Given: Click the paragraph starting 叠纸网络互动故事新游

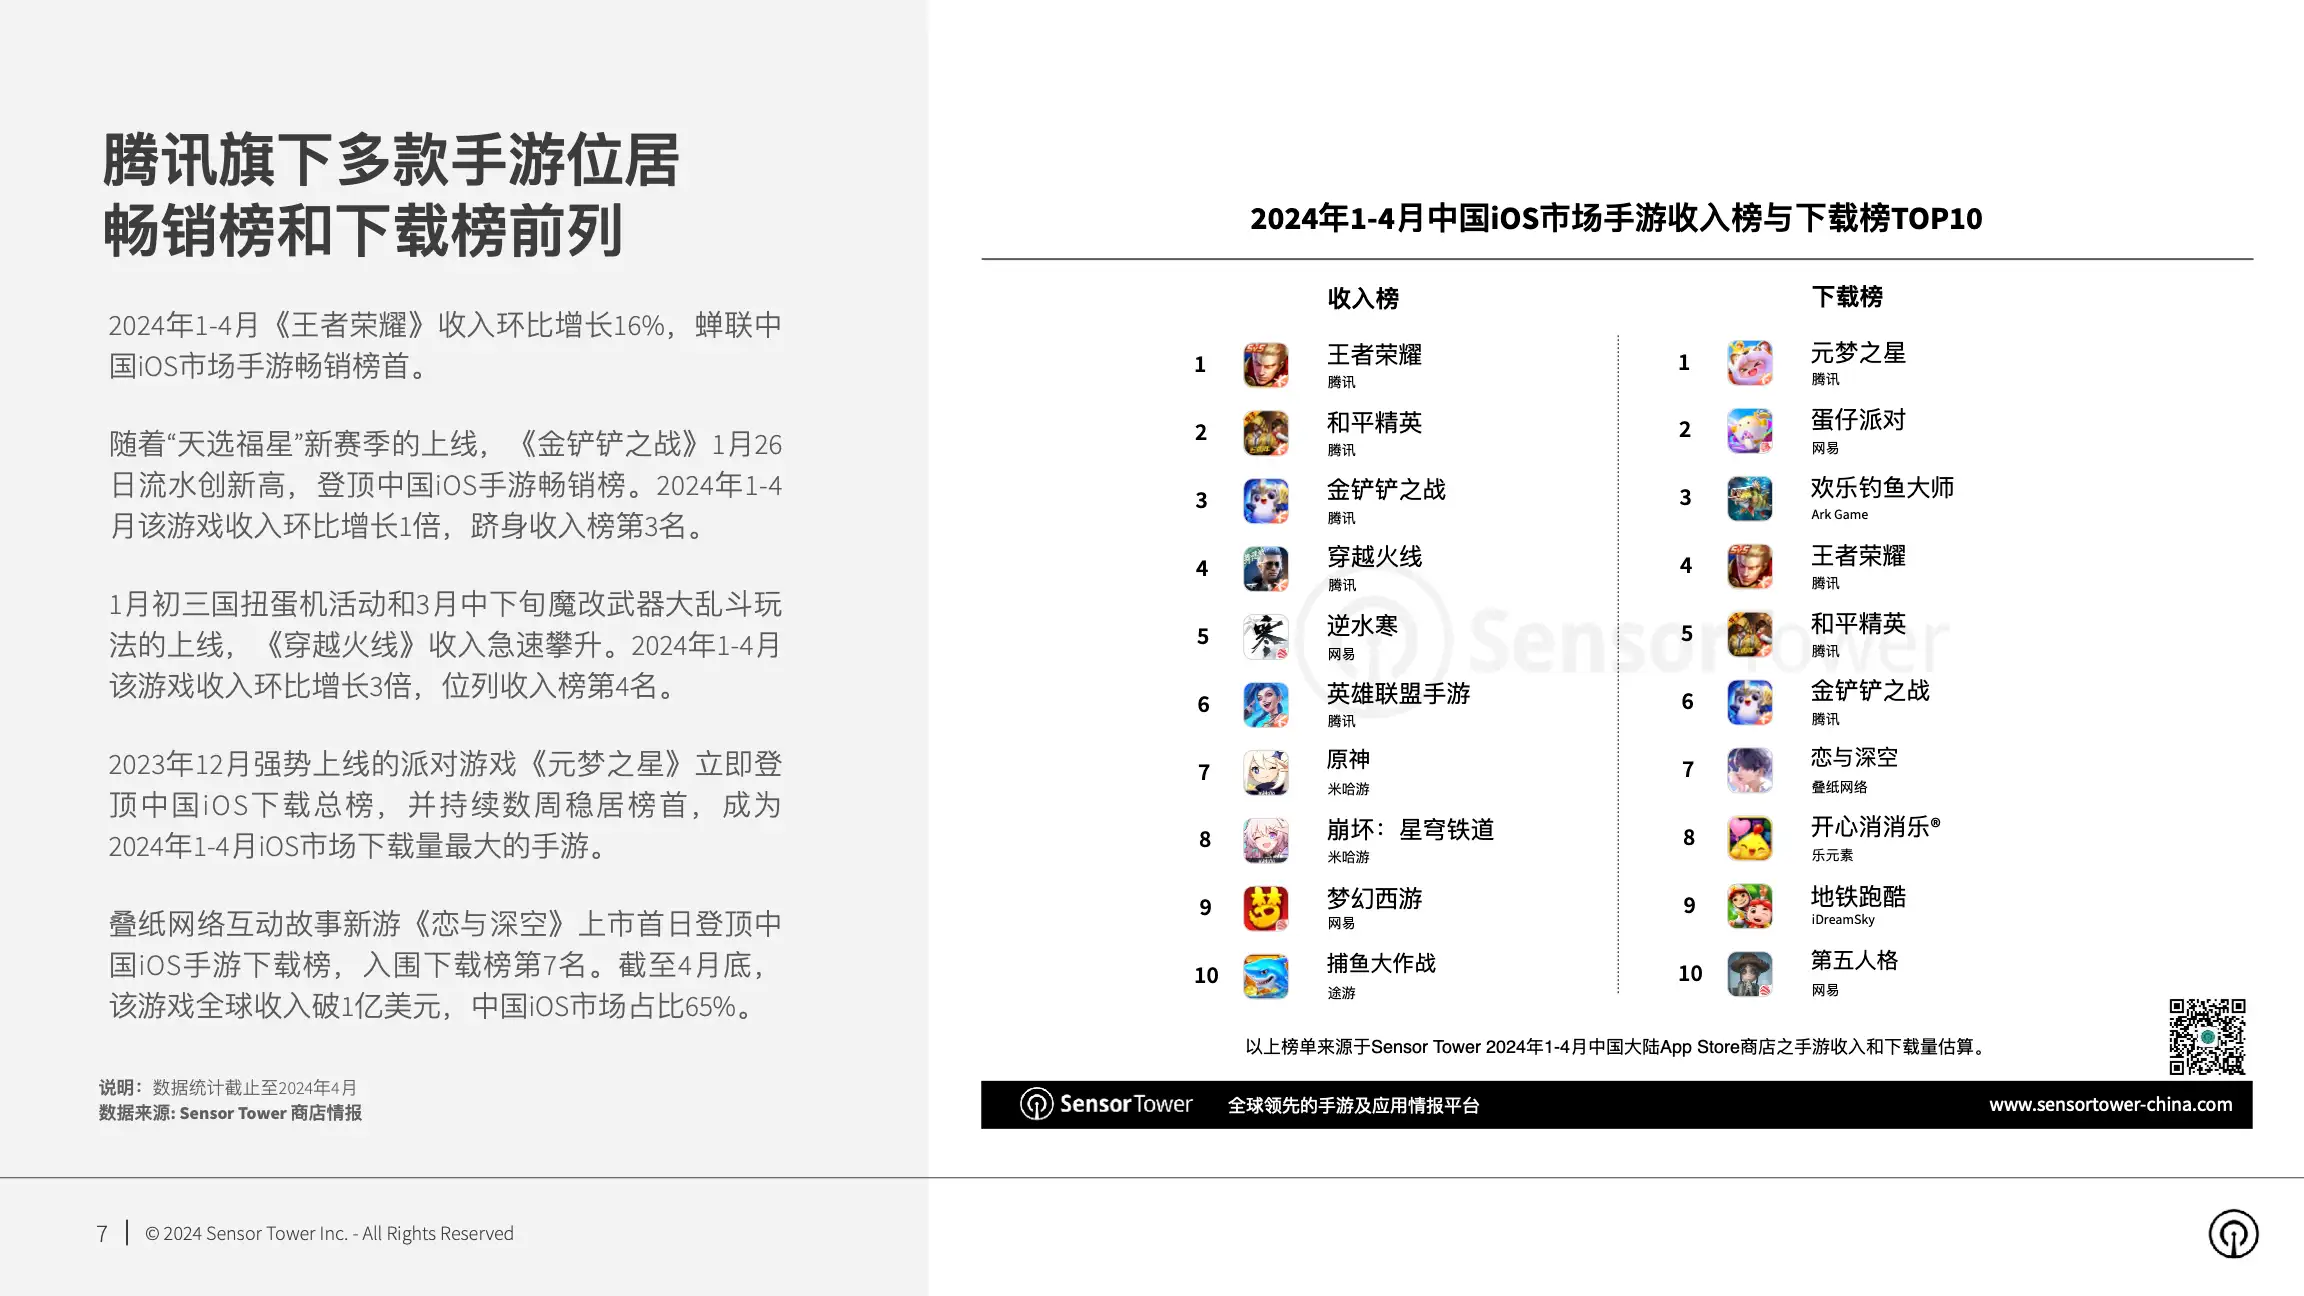Looking at the screenshot, I should pyautogui.click(x=445, y=965).
